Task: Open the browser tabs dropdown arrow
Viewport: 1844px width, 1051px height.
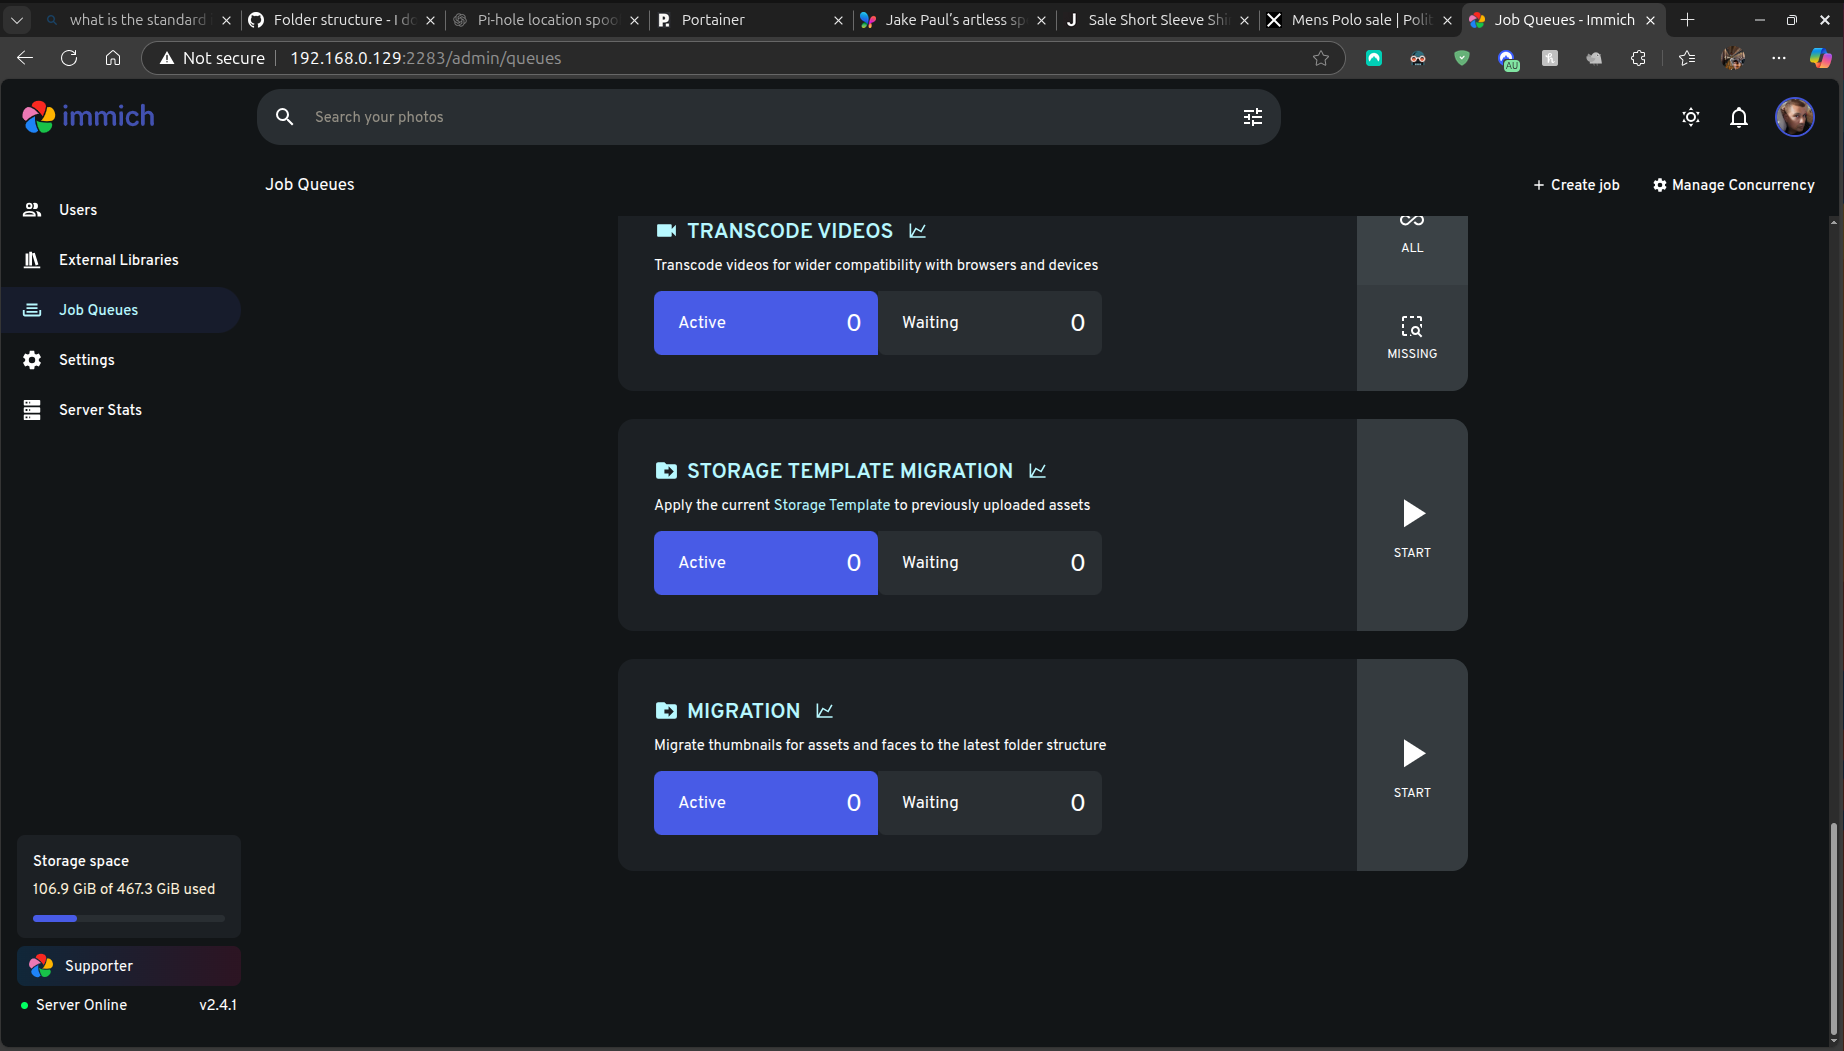Action: pyautogui.click(x=17, y=19)
